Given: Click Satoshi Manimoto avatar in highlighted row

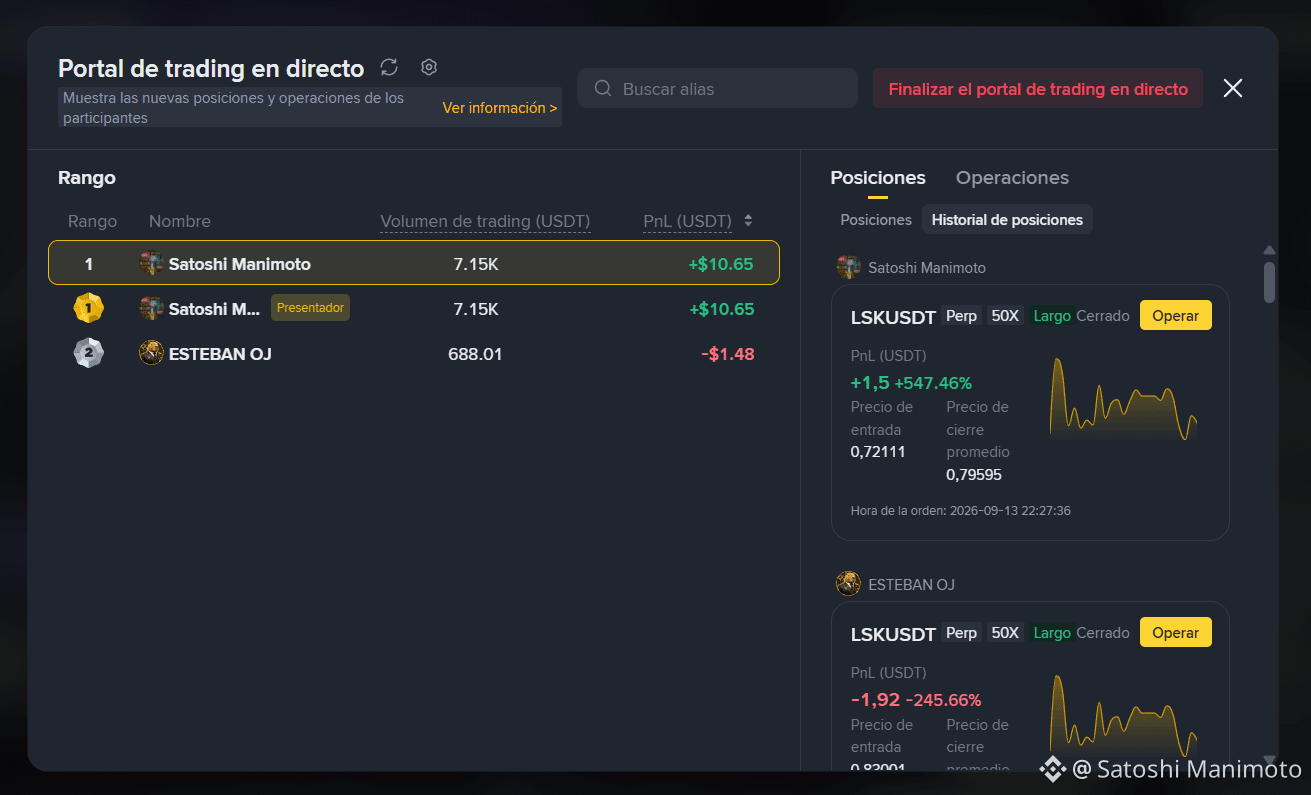Looking at the screenshot, I should 151,264.
